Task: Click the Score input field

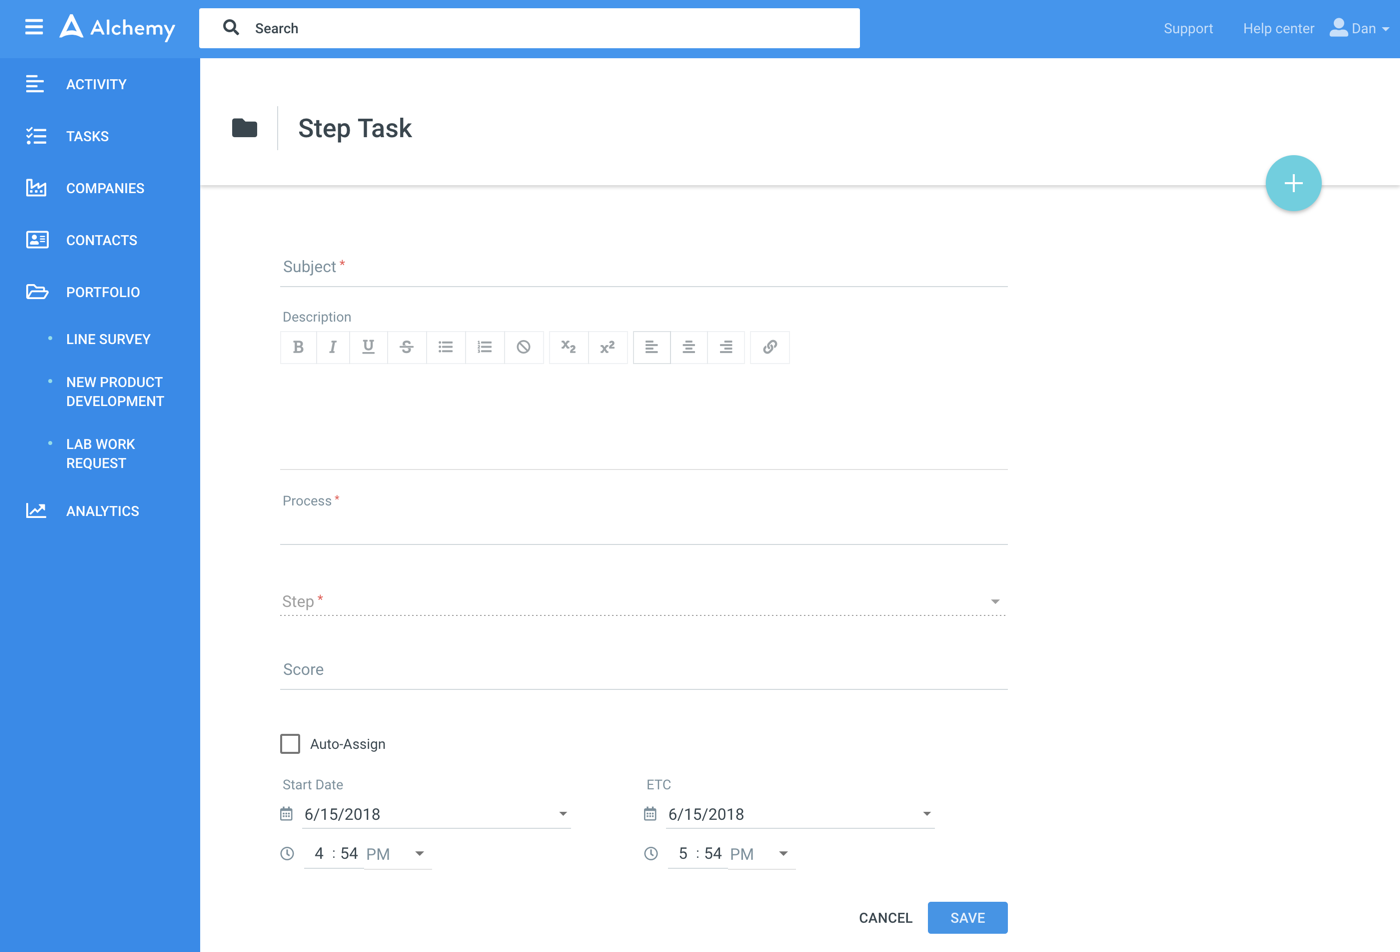Action: (644, 670)
